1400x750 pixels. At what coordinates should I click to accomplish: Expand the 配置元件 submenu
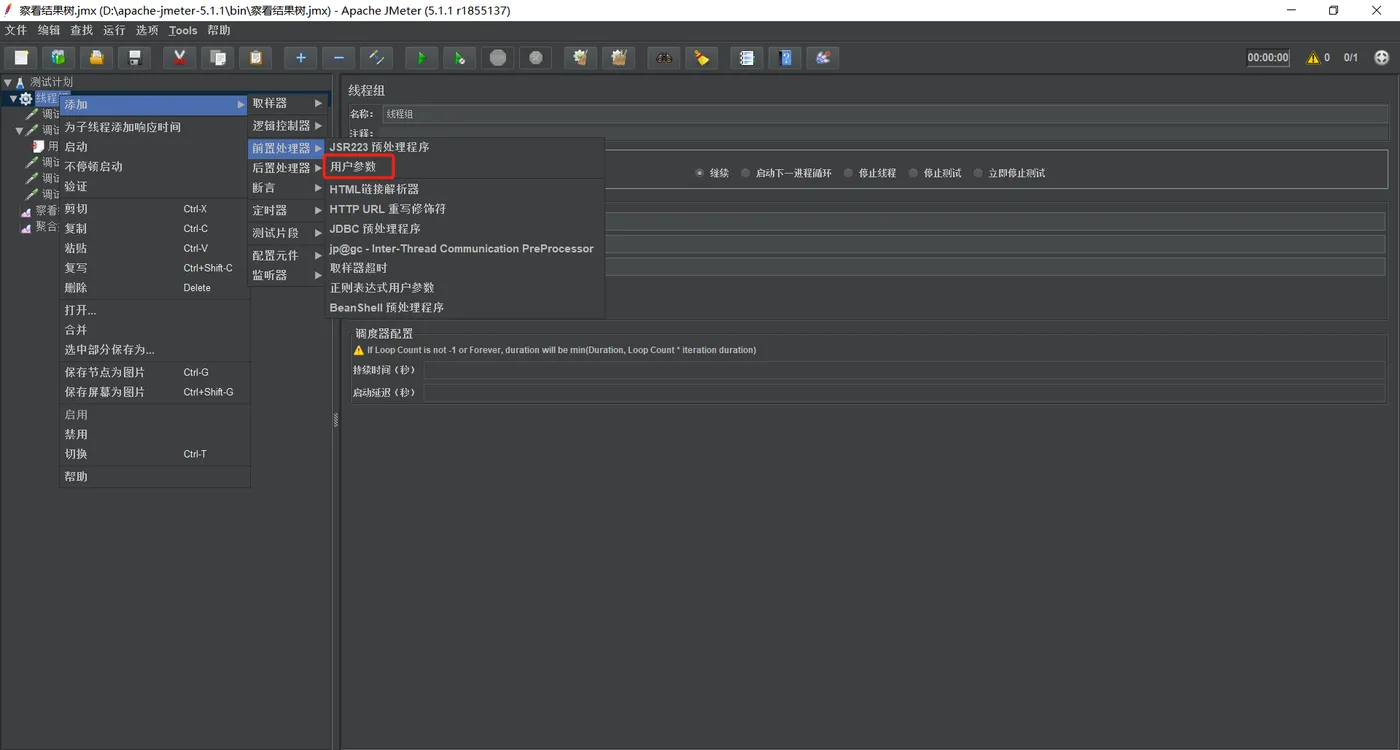287,255
